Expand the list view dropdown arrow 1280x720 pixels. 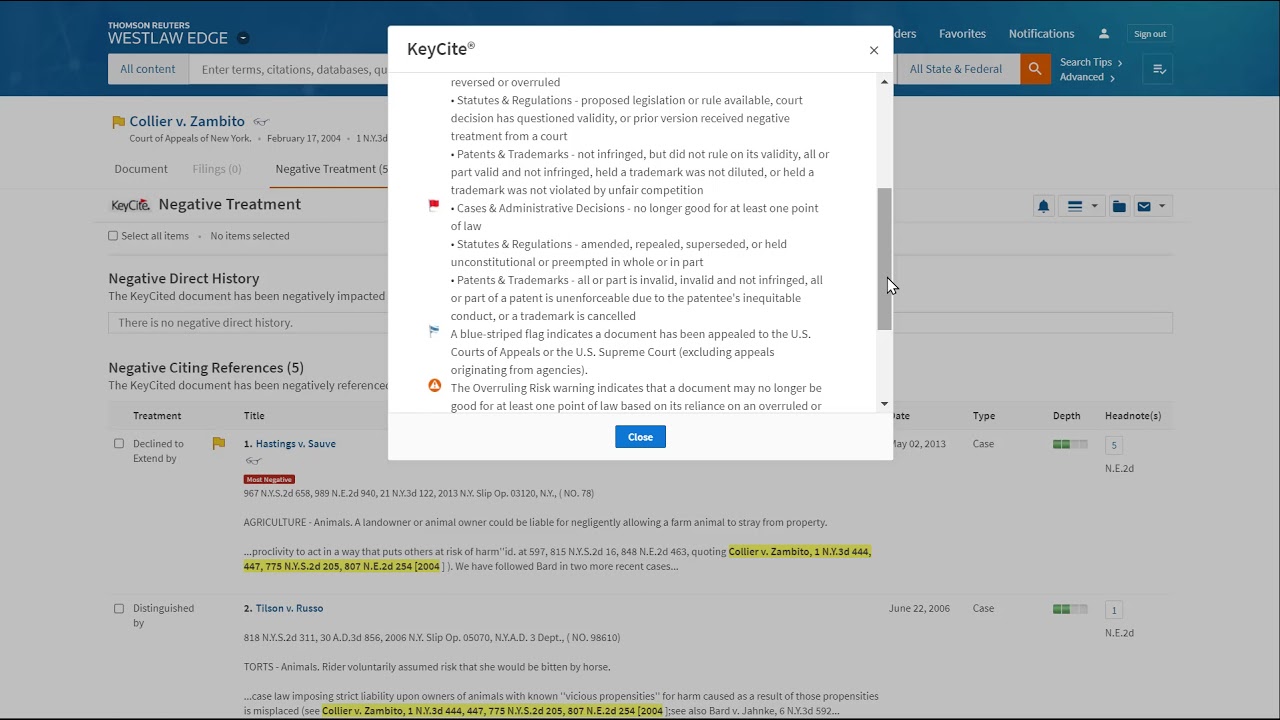click(1094, 206)
